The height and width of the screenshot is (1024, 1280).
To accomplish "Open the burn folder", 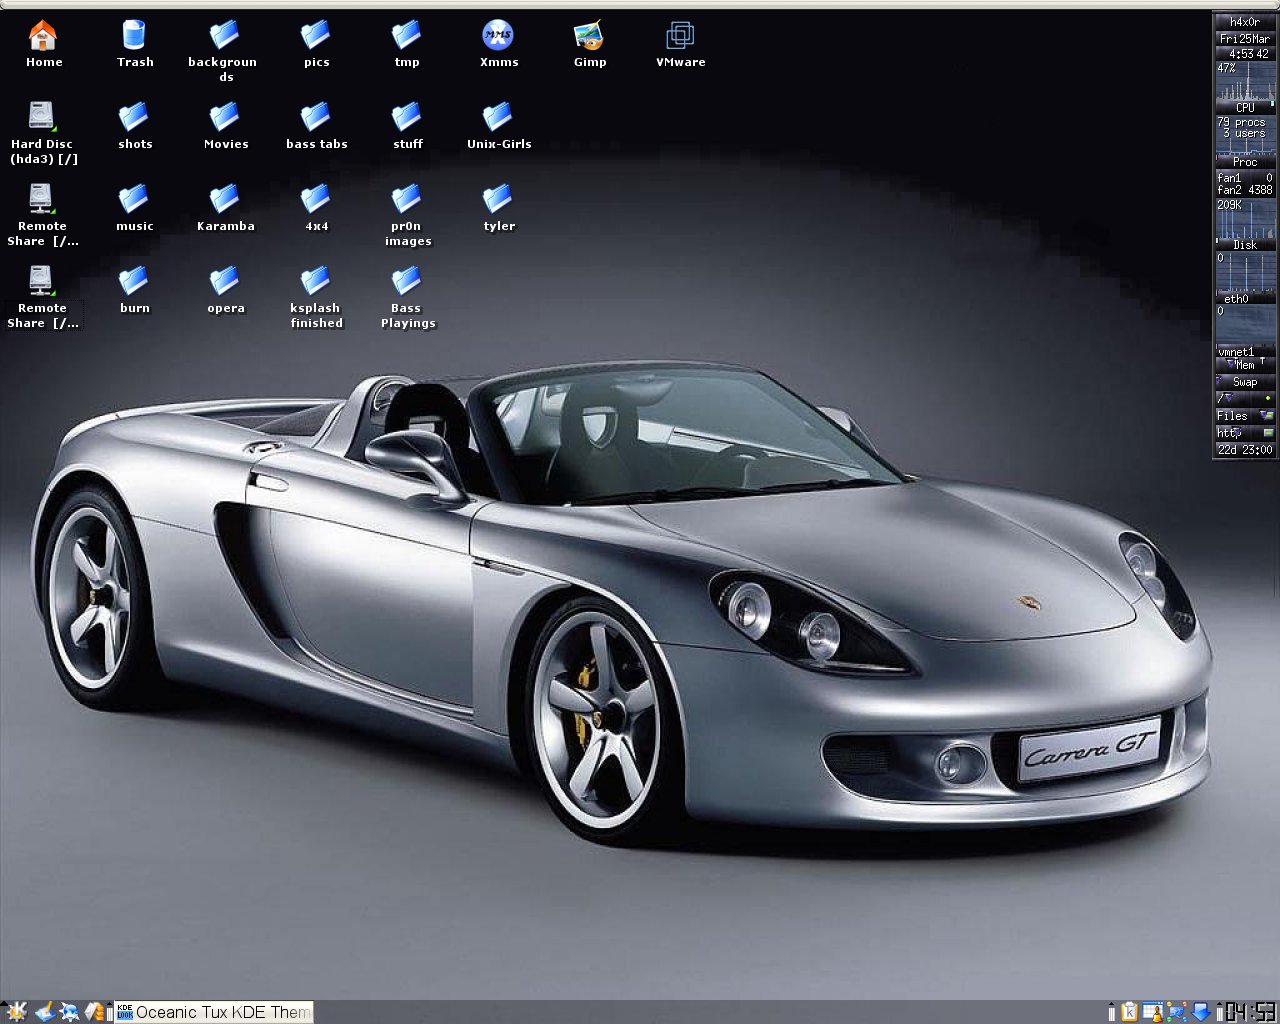I will (x=134, y=290).
